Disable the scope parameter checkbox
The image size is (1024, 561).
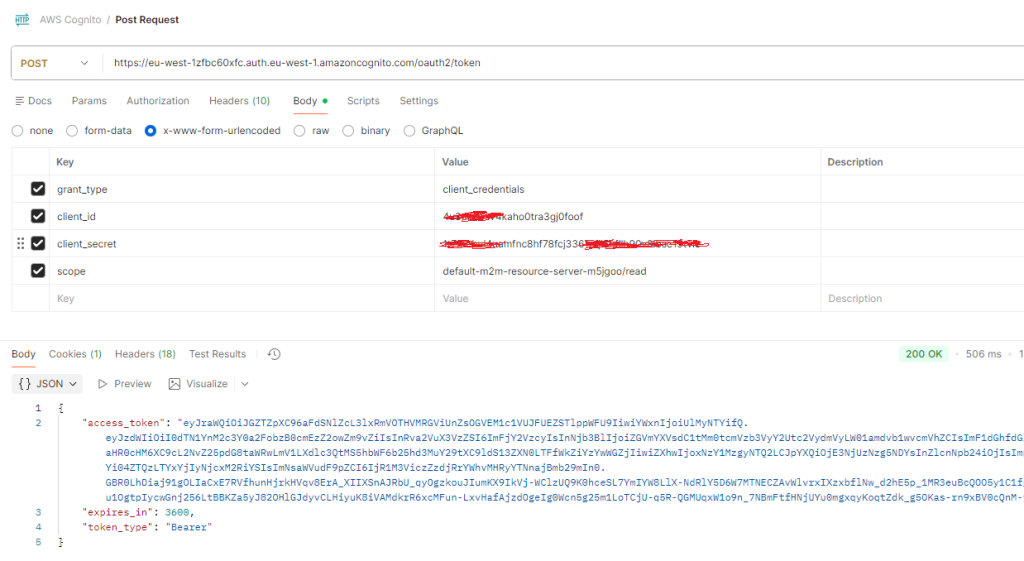38,271
